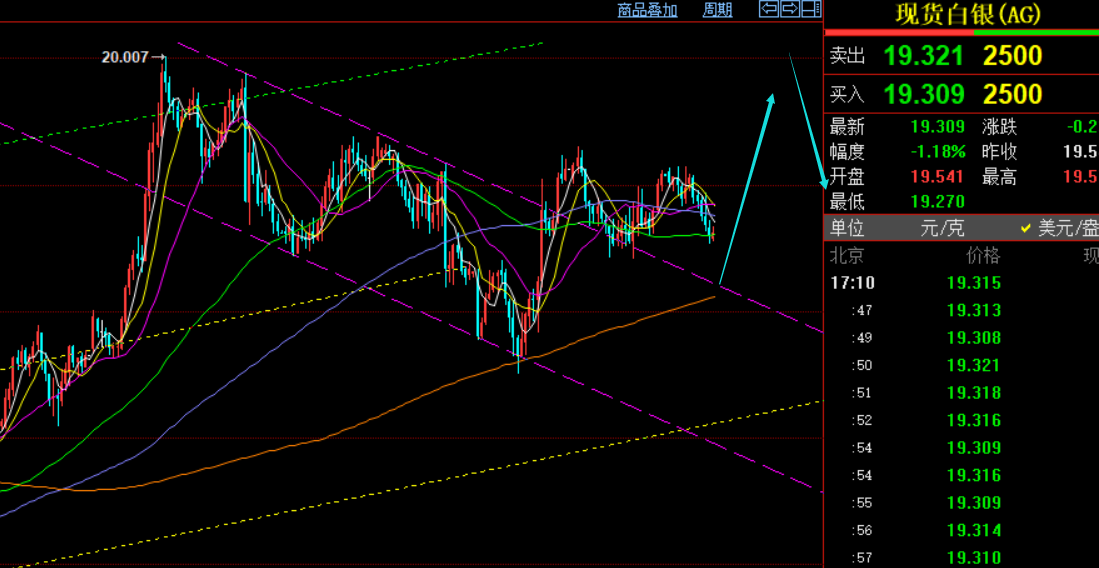Image resolution: width=1099 pixels, height=568 pixels.
Task: Click the 价格 price column header
Action: pos(983,256)
